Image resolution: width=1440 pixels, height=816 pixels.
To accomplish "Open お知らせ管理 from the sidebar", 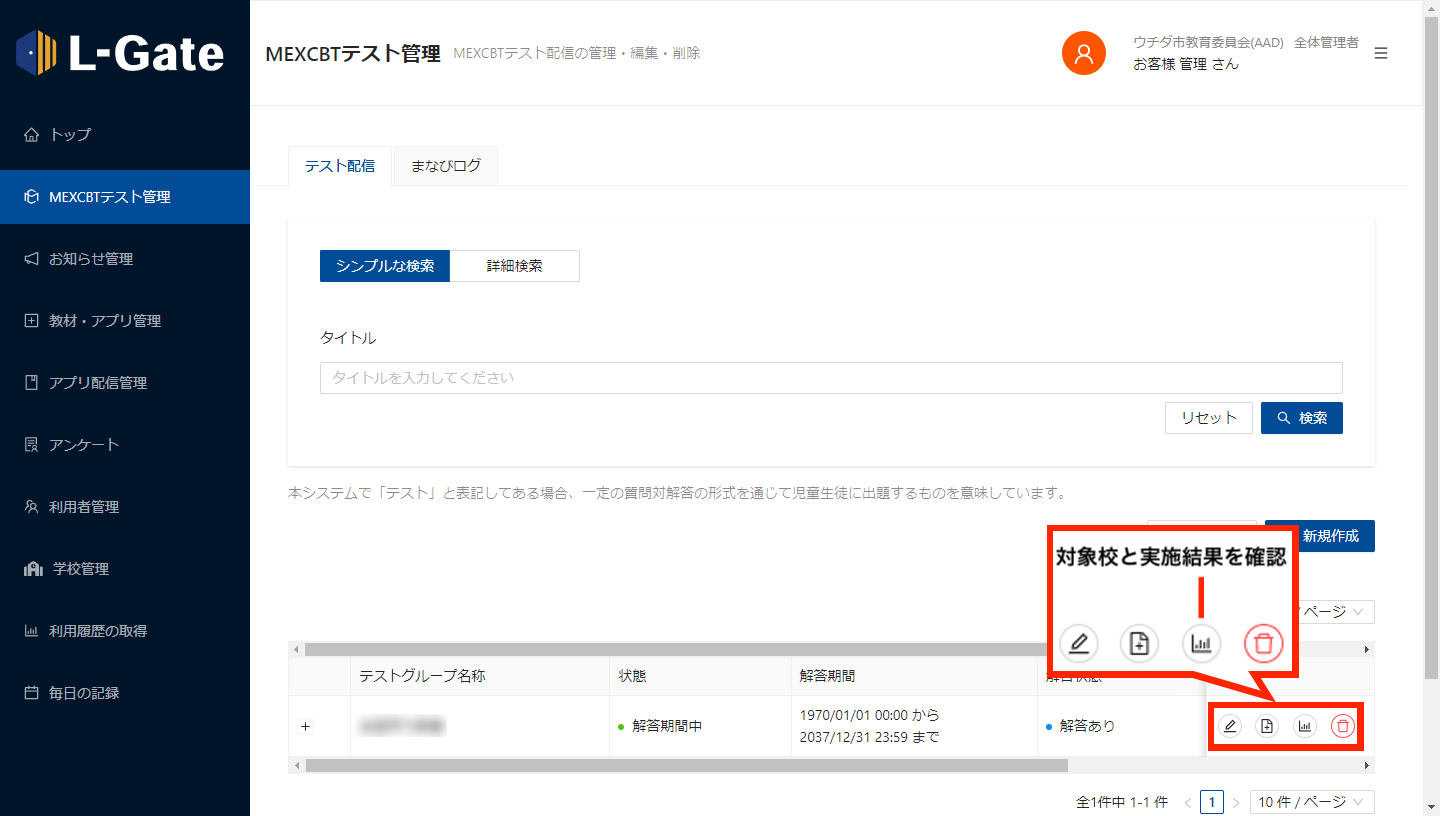I will [90, 259].
